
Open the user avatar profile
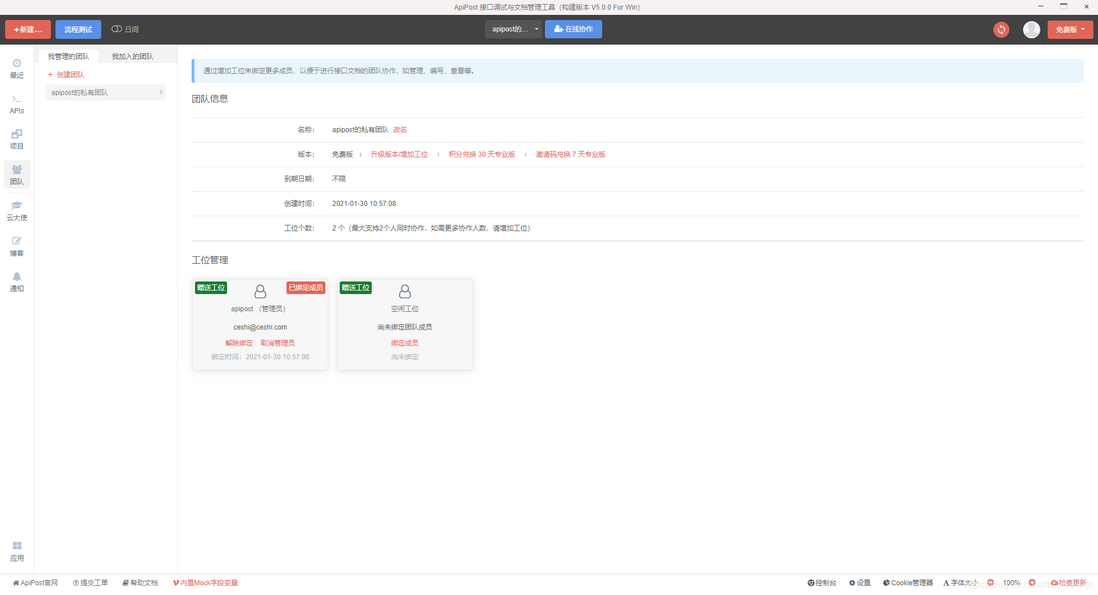click(1031, 29)
